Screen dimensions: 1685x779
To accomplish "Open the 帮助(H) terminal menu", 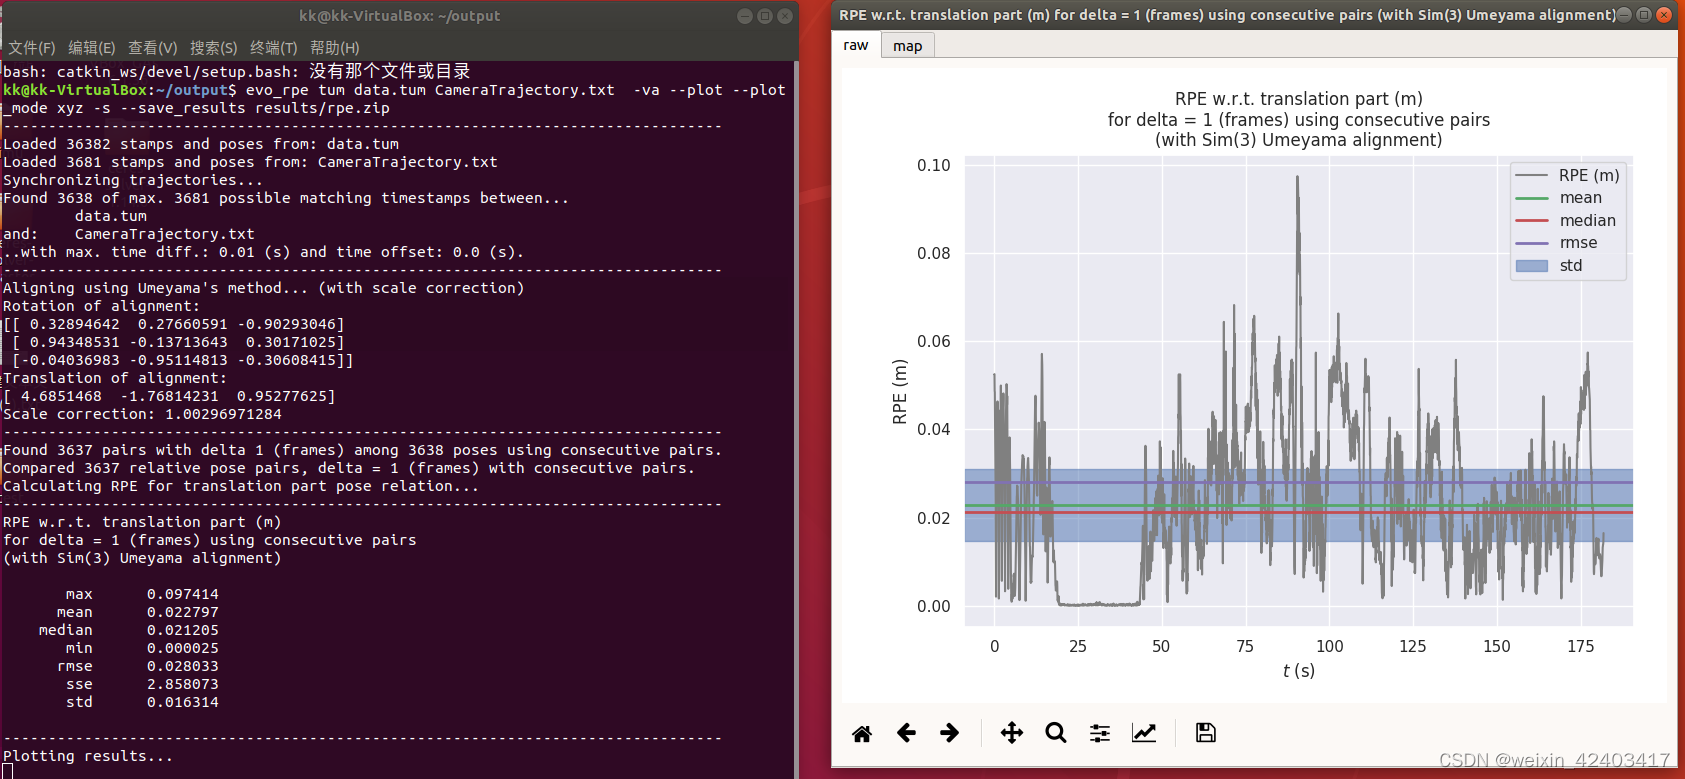I will [x=335, y=48].
